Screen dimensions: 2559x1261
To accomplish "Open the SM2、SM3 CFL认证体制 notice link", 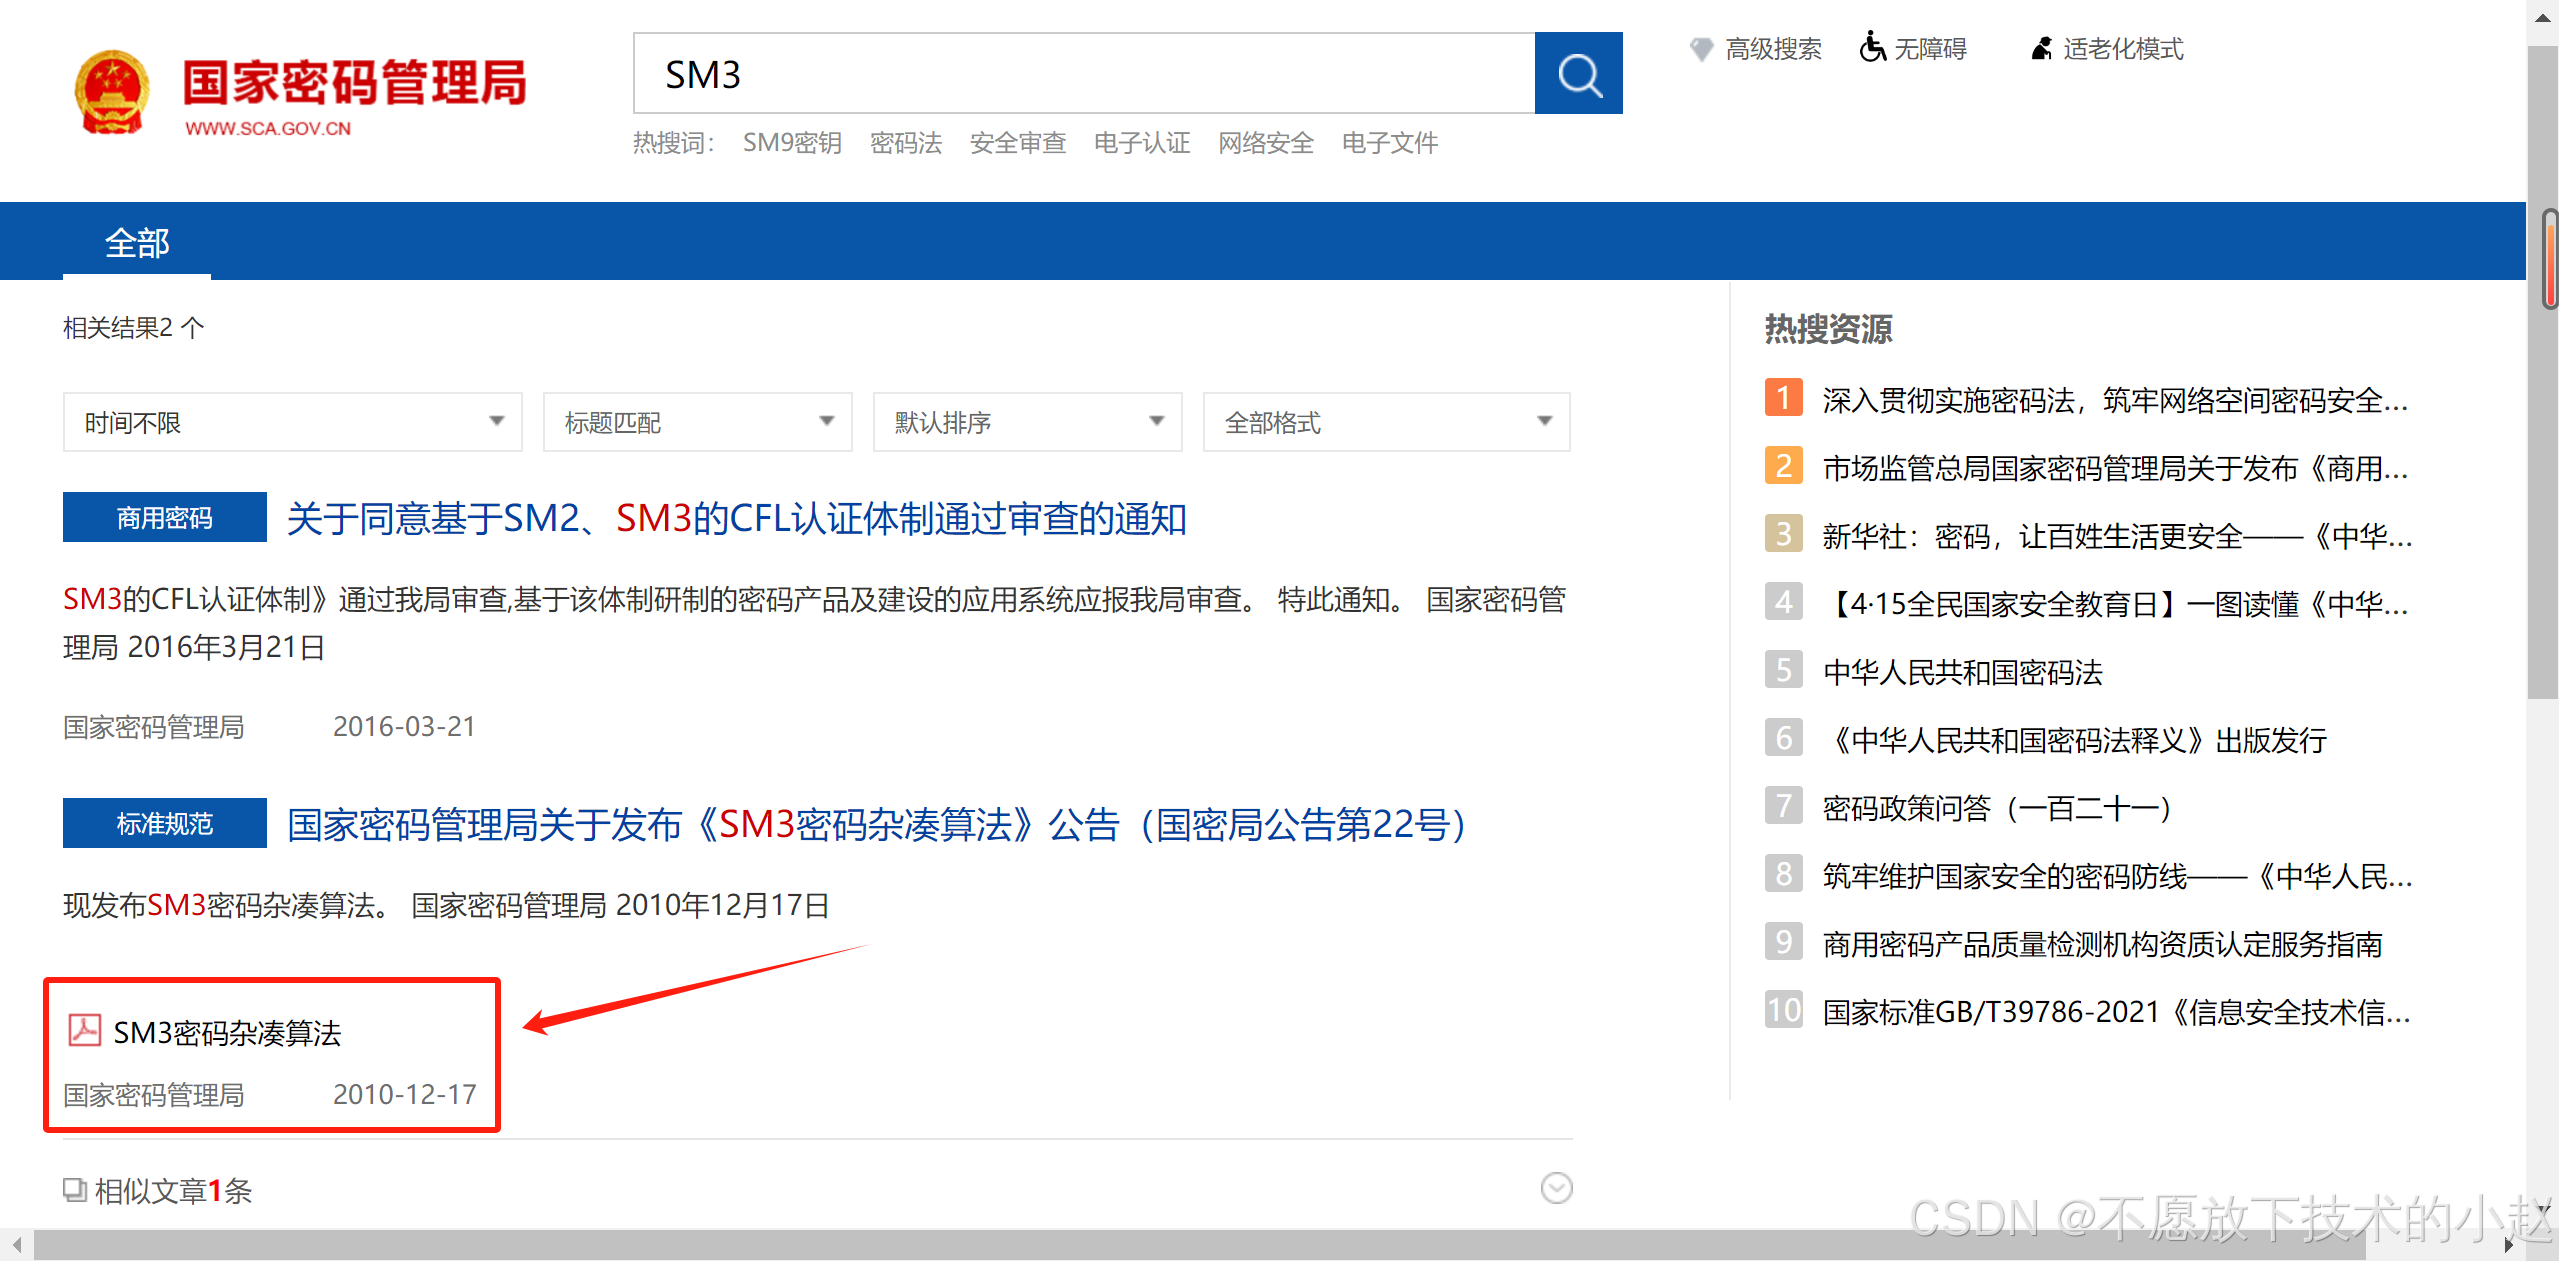I will (736, 518).
